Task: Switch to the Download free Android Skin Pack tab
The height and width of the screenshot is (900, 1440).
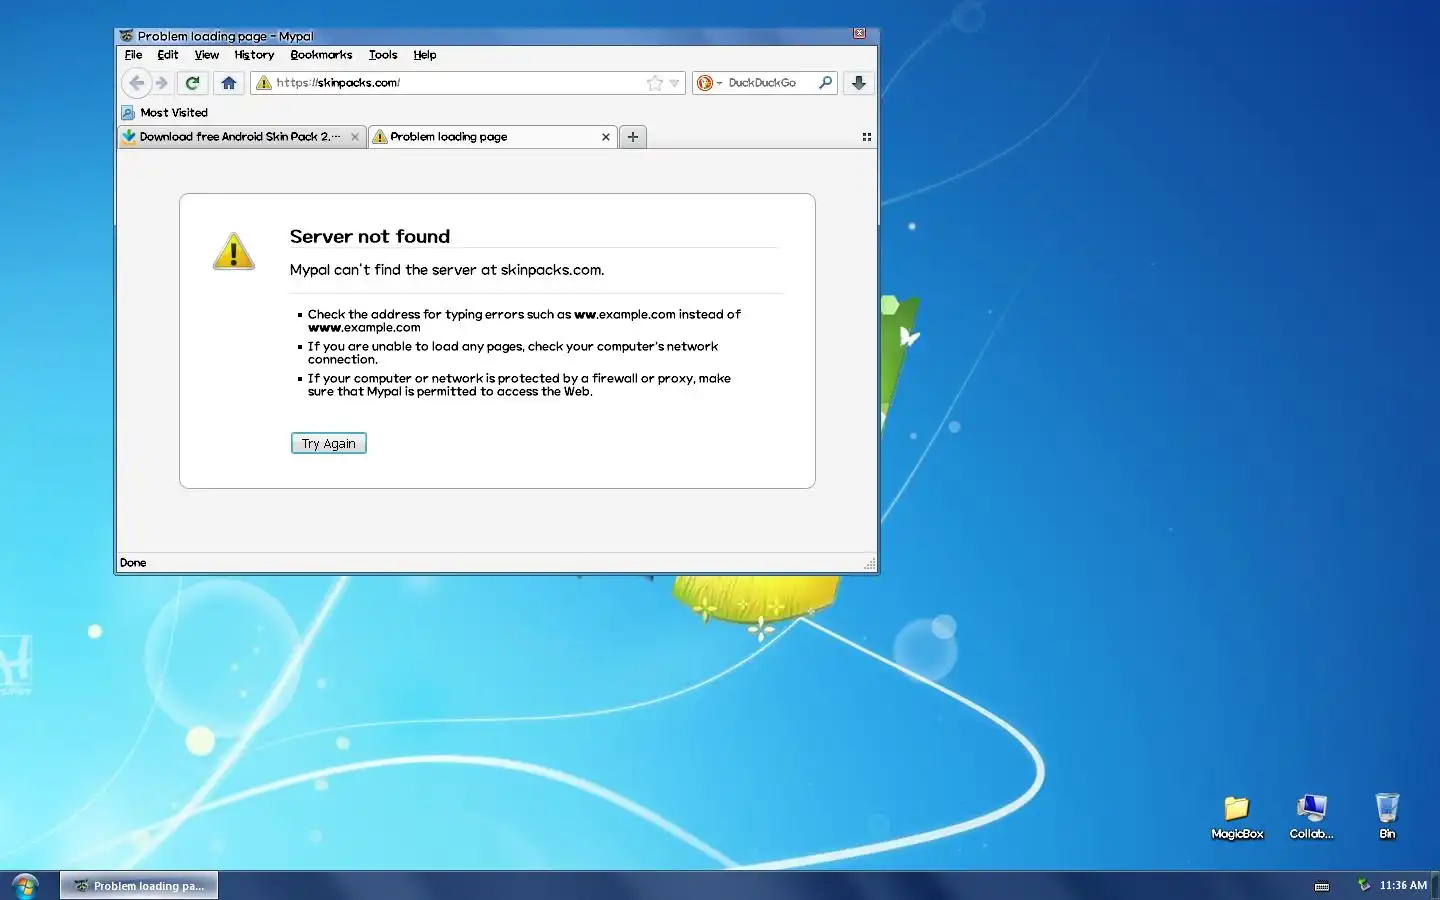Action: tap(240, 137)
